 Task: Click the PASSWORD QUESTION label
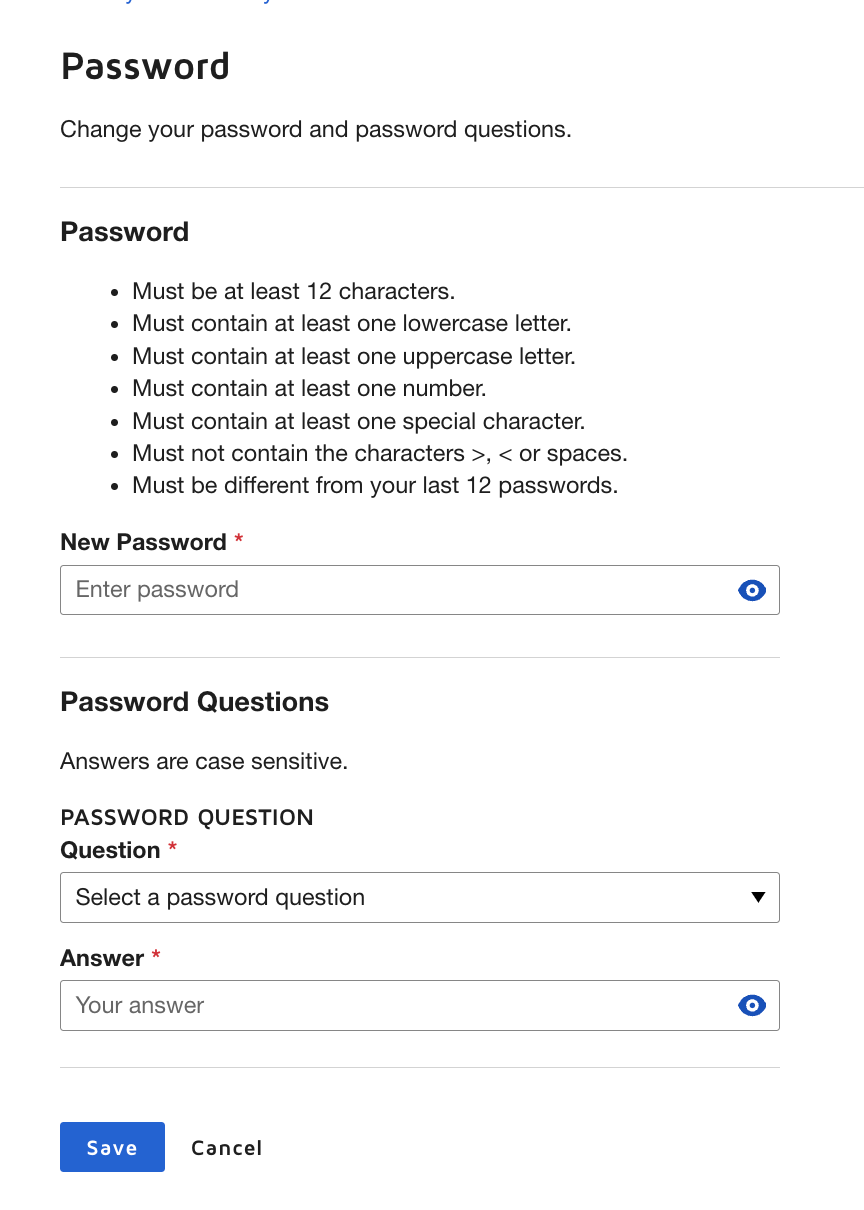pyautogui.click(x=187, y=817)
